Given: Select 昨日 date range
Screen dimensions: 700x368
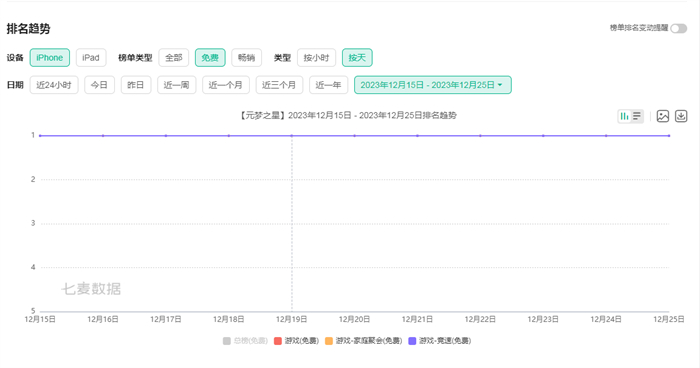Looking at the screenshot, I should point(136,85).
